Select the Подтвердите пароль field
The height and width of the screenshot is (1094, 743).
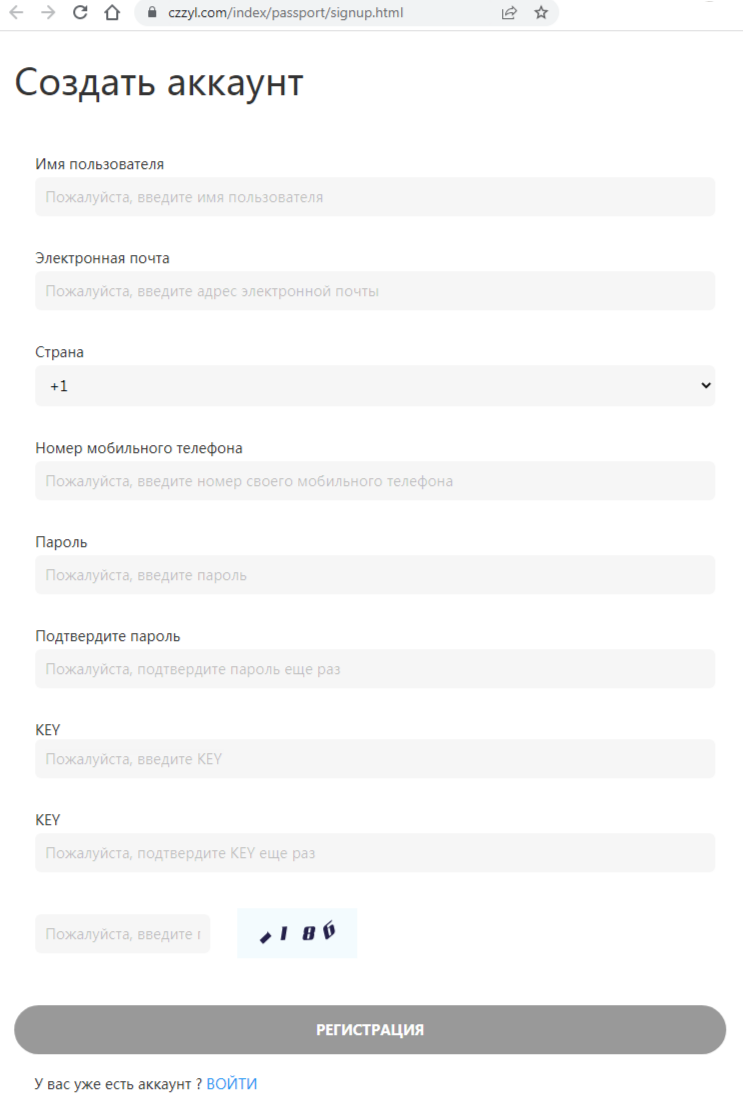click(375, 669)
